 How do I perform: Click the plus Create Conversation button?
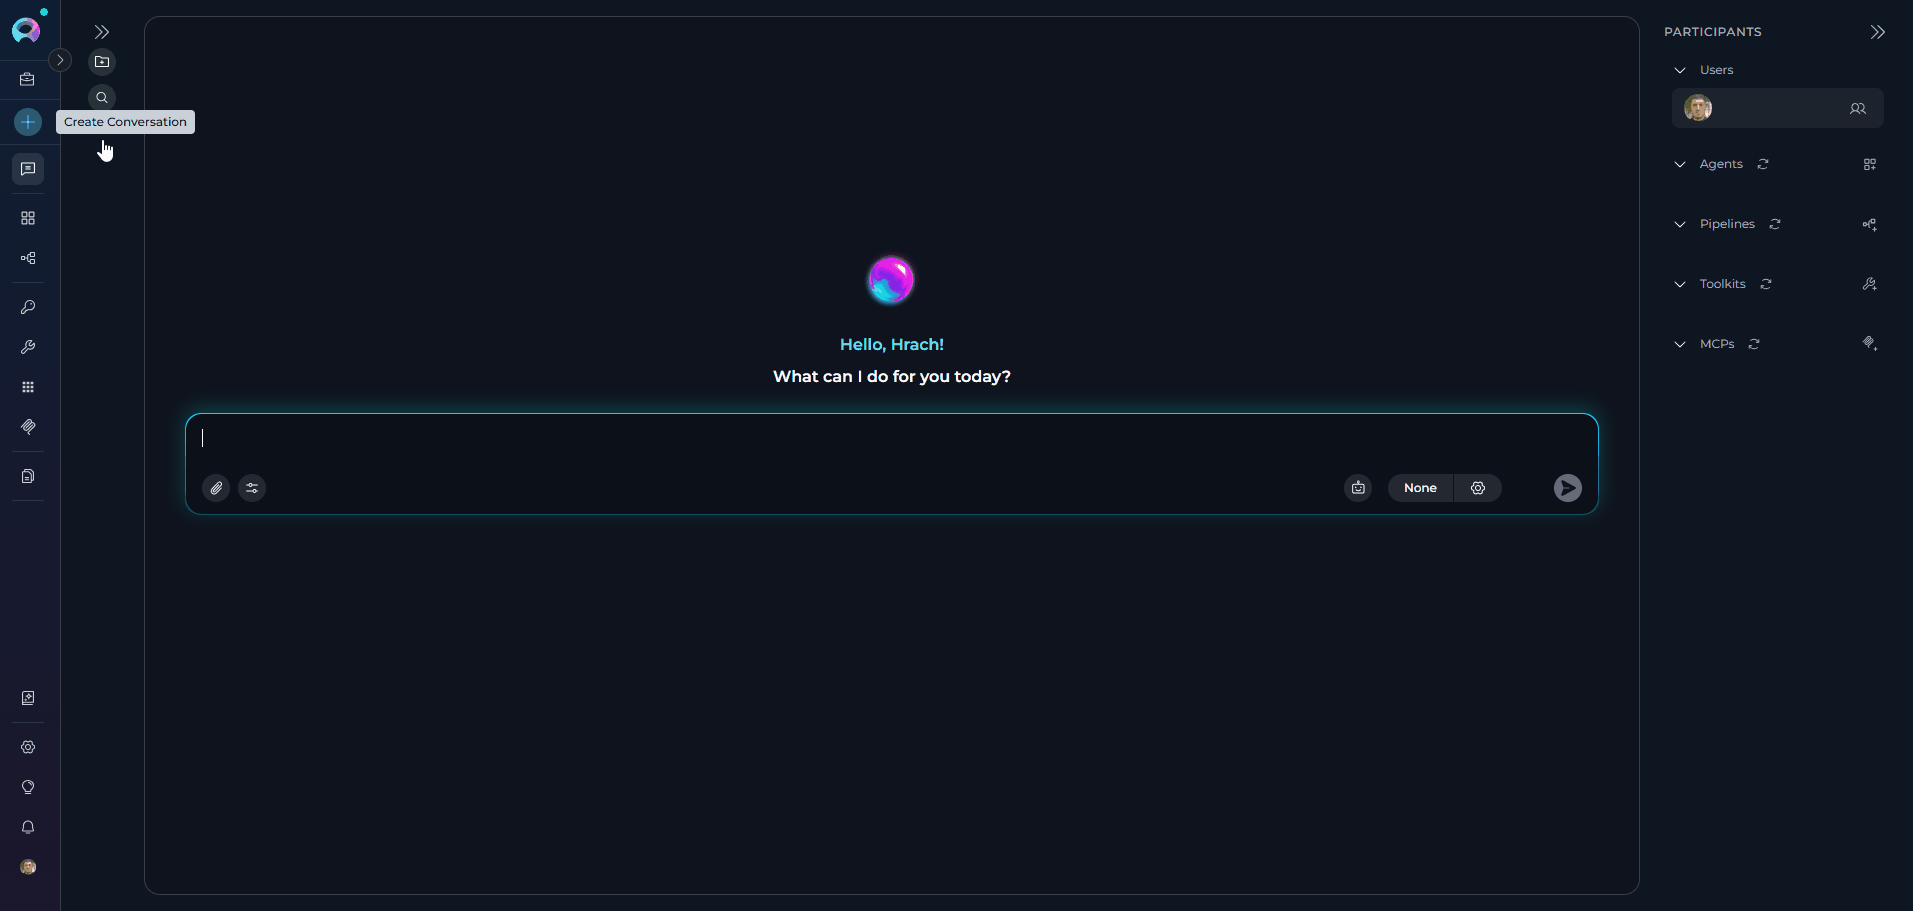(x=28, y=122)
